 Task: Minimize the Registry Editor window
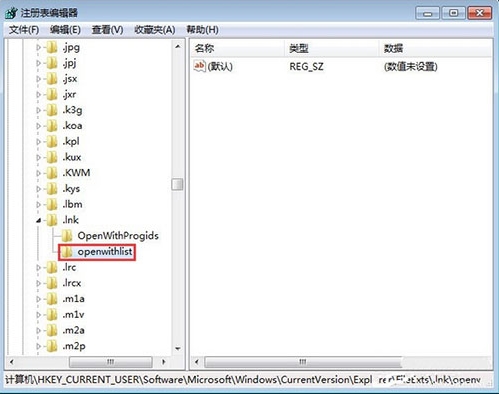(x=428, y=13)
